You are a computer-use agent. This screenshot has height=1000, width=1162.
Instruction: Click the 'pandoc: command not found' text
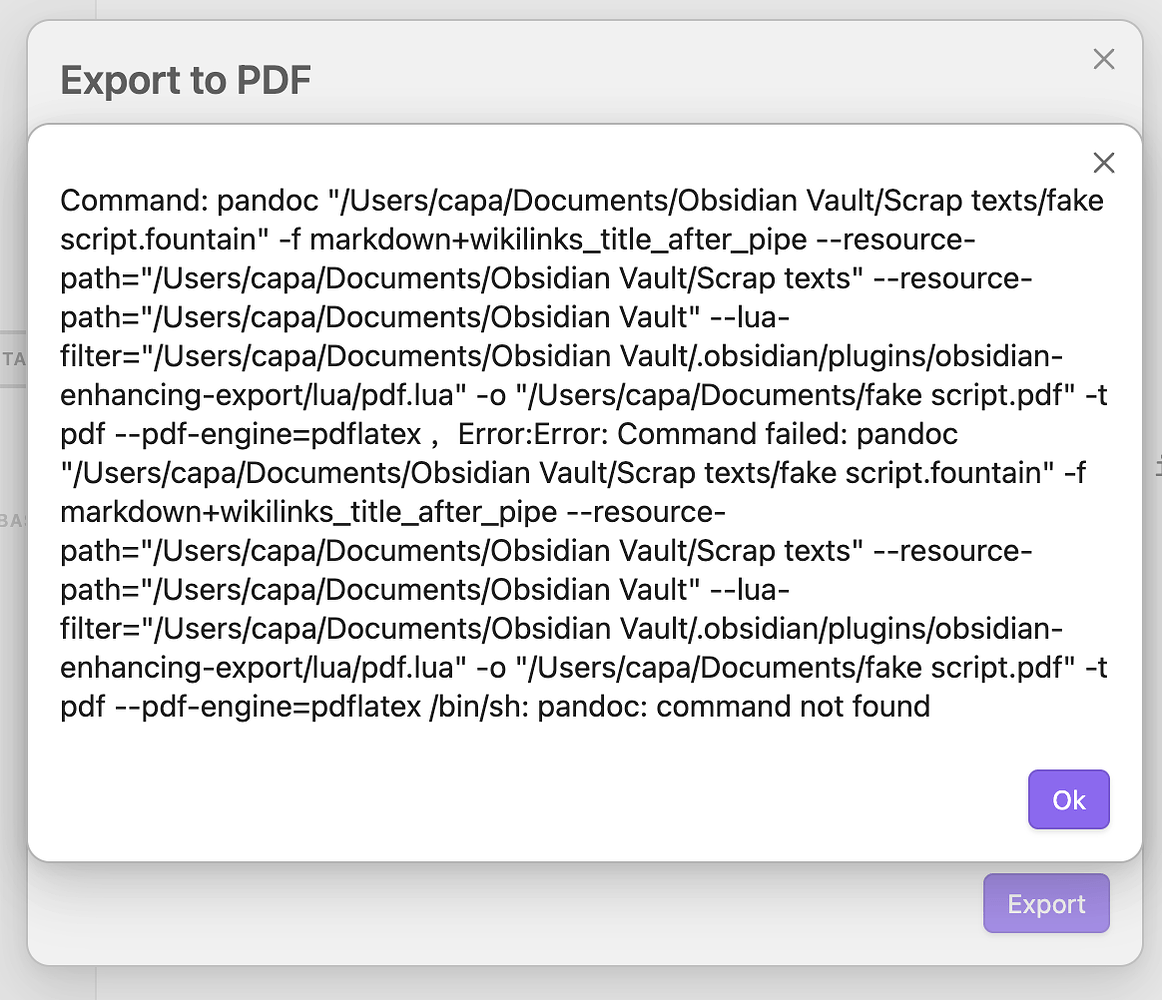click(x=733, y=706)
